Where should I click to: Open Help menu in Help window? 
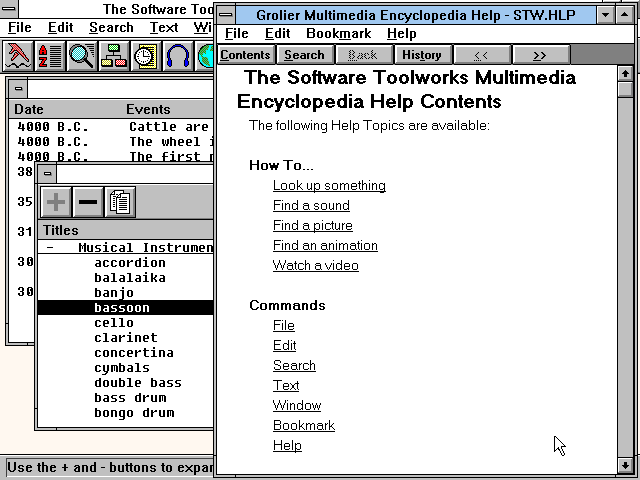(402, 33)
